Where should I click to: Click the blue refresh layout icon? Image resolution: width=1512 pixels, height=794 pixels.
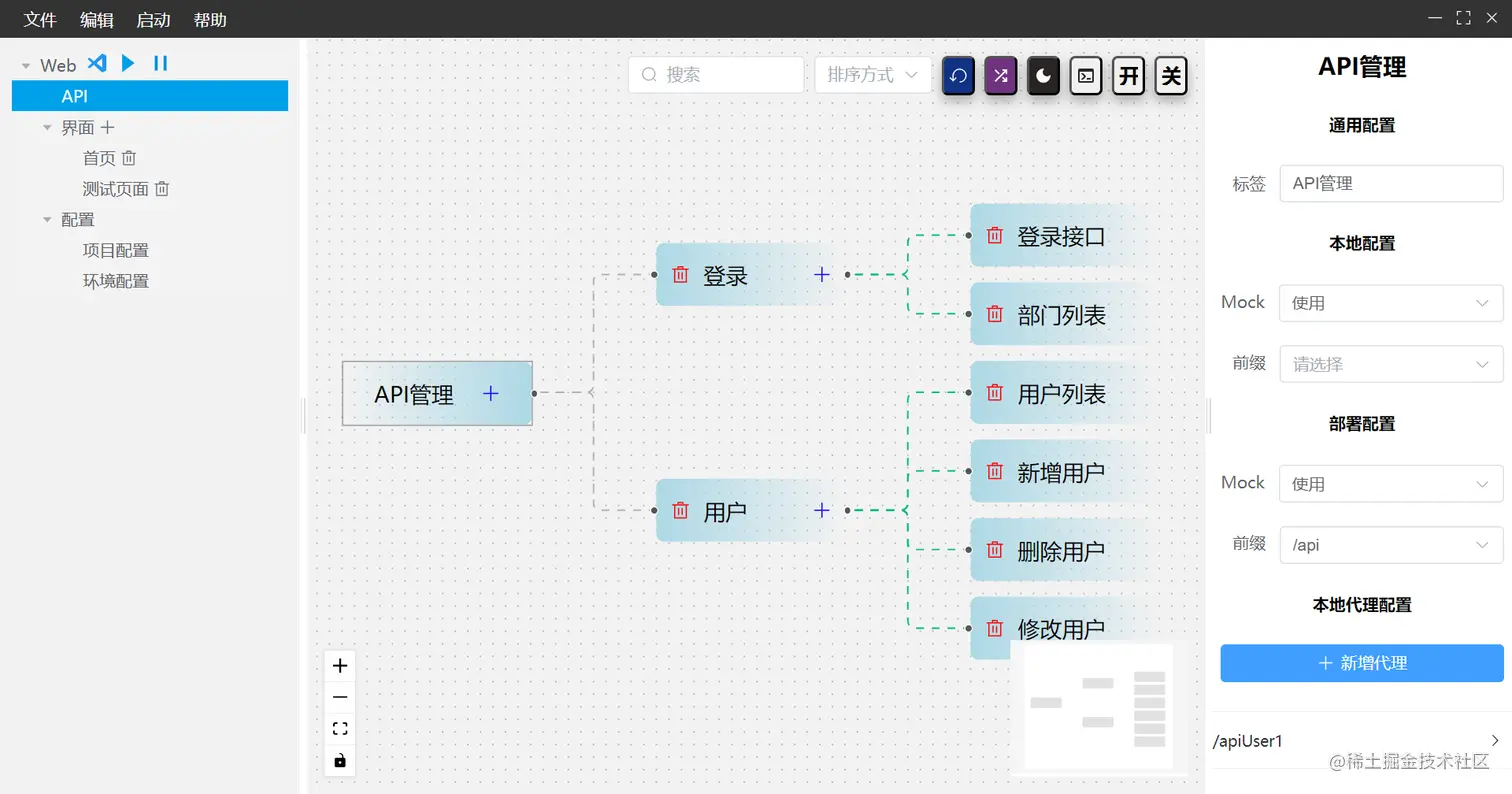[x=957, y=75]
